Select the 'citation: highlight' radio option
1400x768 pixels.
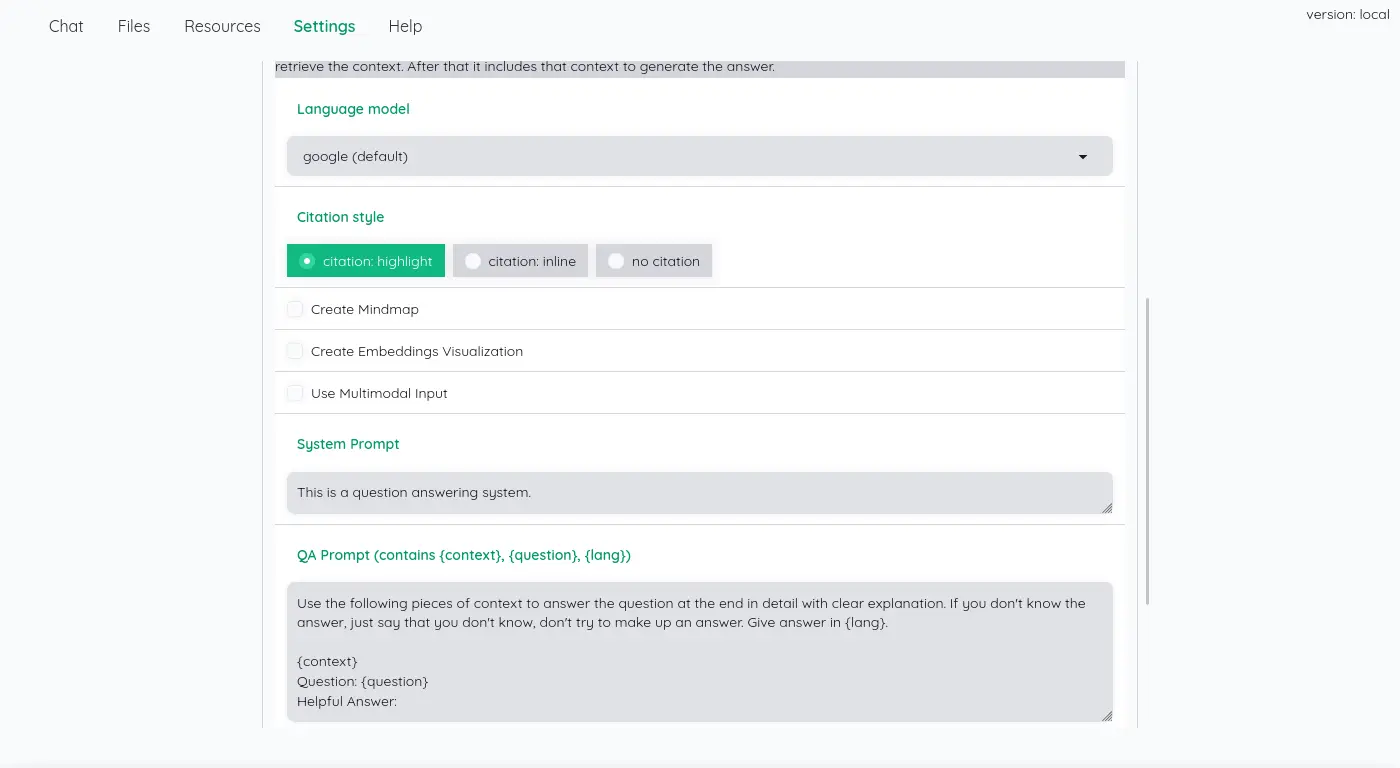pos(307,261)
